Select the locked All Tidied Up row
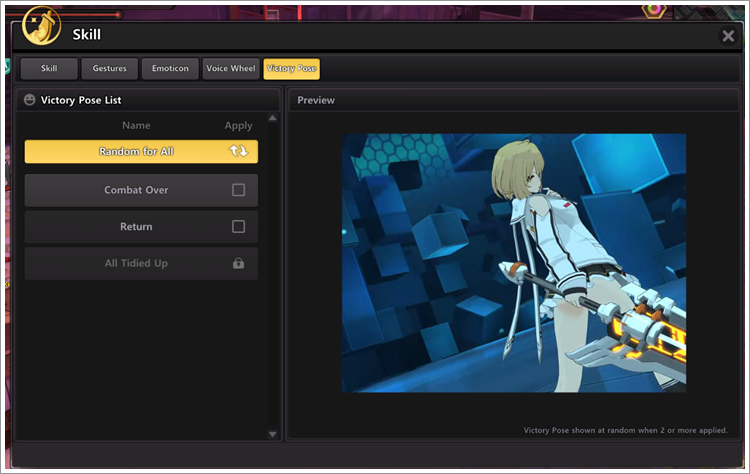Image resolution: width=750 pixels, height=474 pixels. click(x=141, y=264)
